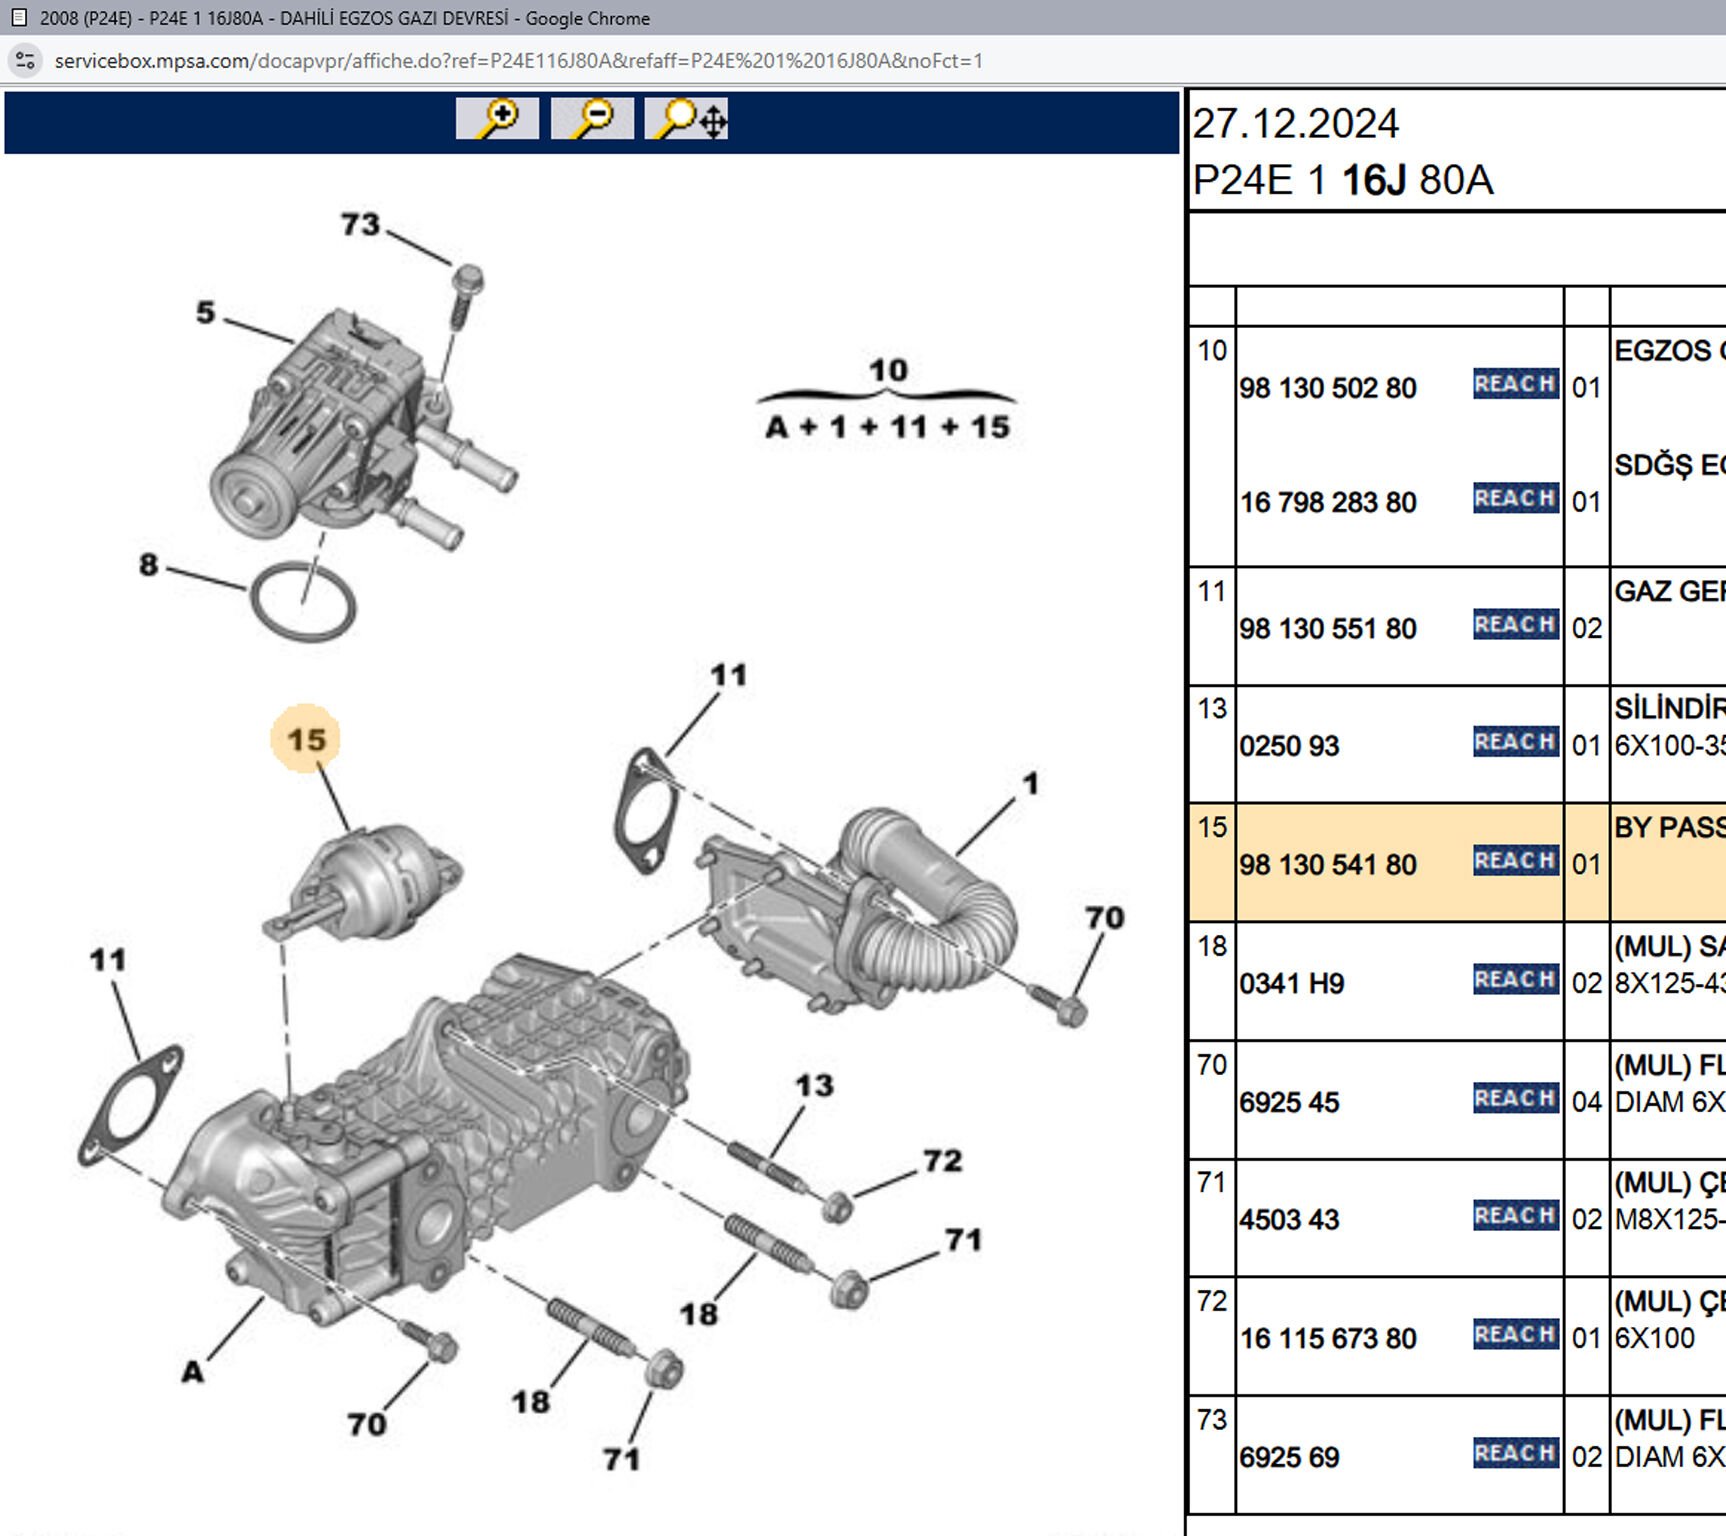This screenshot has height=1536, width=1726.
Task: Open the site information icon in address bar
Action: coord(25,61)
